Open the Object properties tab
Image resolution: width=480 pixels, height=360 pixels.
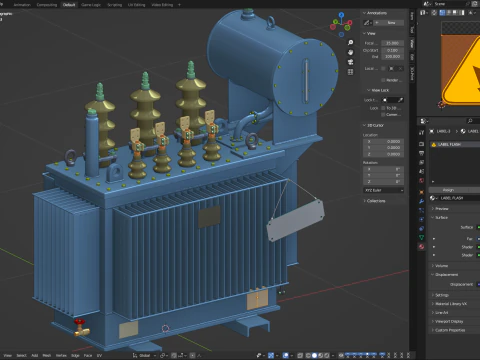point(422,192)
